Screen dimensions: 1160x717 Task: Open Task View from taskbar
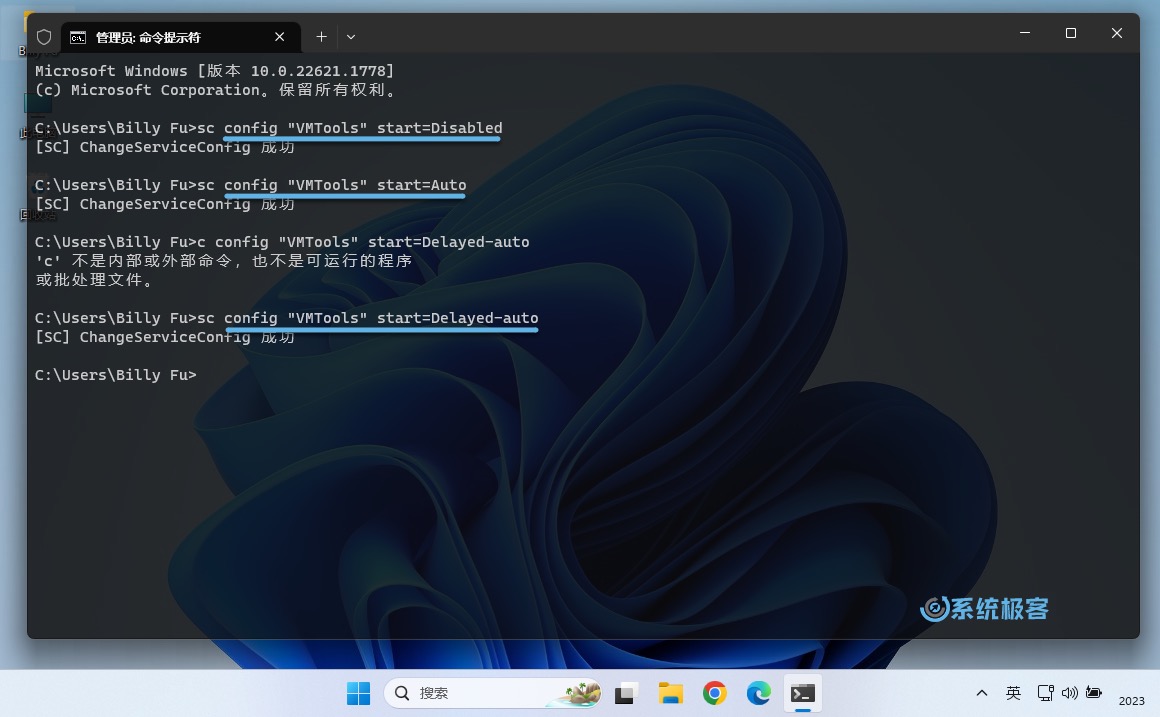point(625,693)
